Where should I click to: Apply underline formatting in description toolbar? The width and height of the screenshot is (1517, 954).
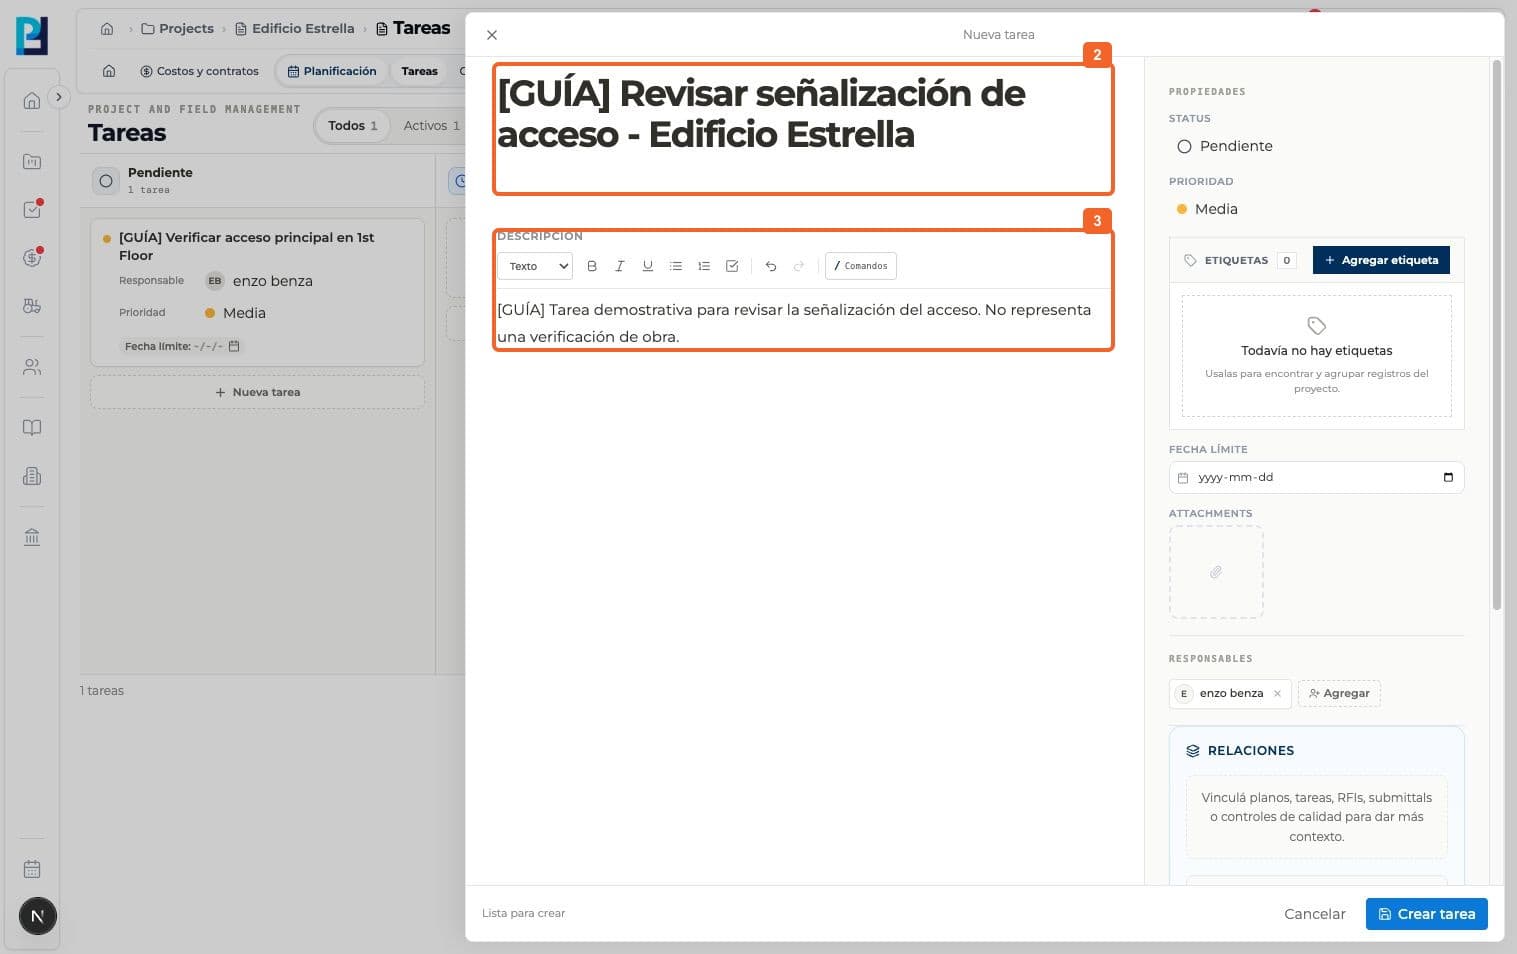pyautogui.click(x=648, y=266)
